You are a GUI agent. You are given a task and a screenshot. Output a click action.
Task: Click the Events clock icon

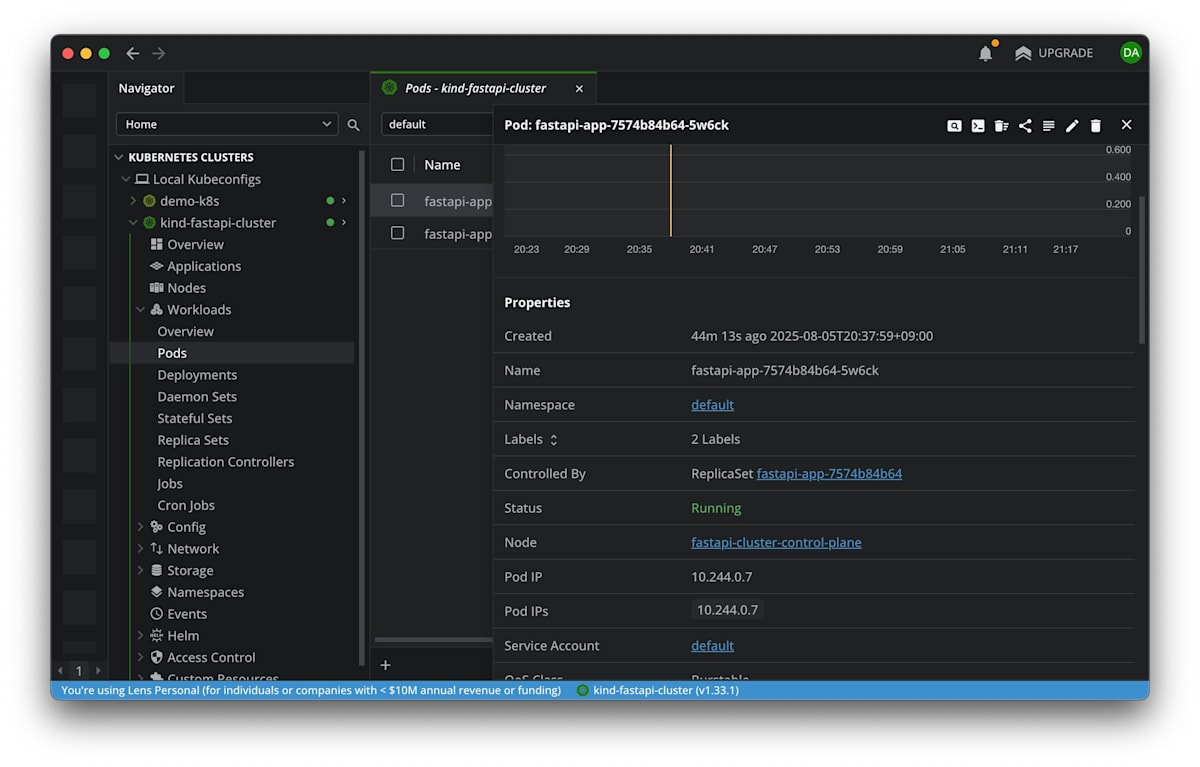pyautogui.click(x=156, y=614)
